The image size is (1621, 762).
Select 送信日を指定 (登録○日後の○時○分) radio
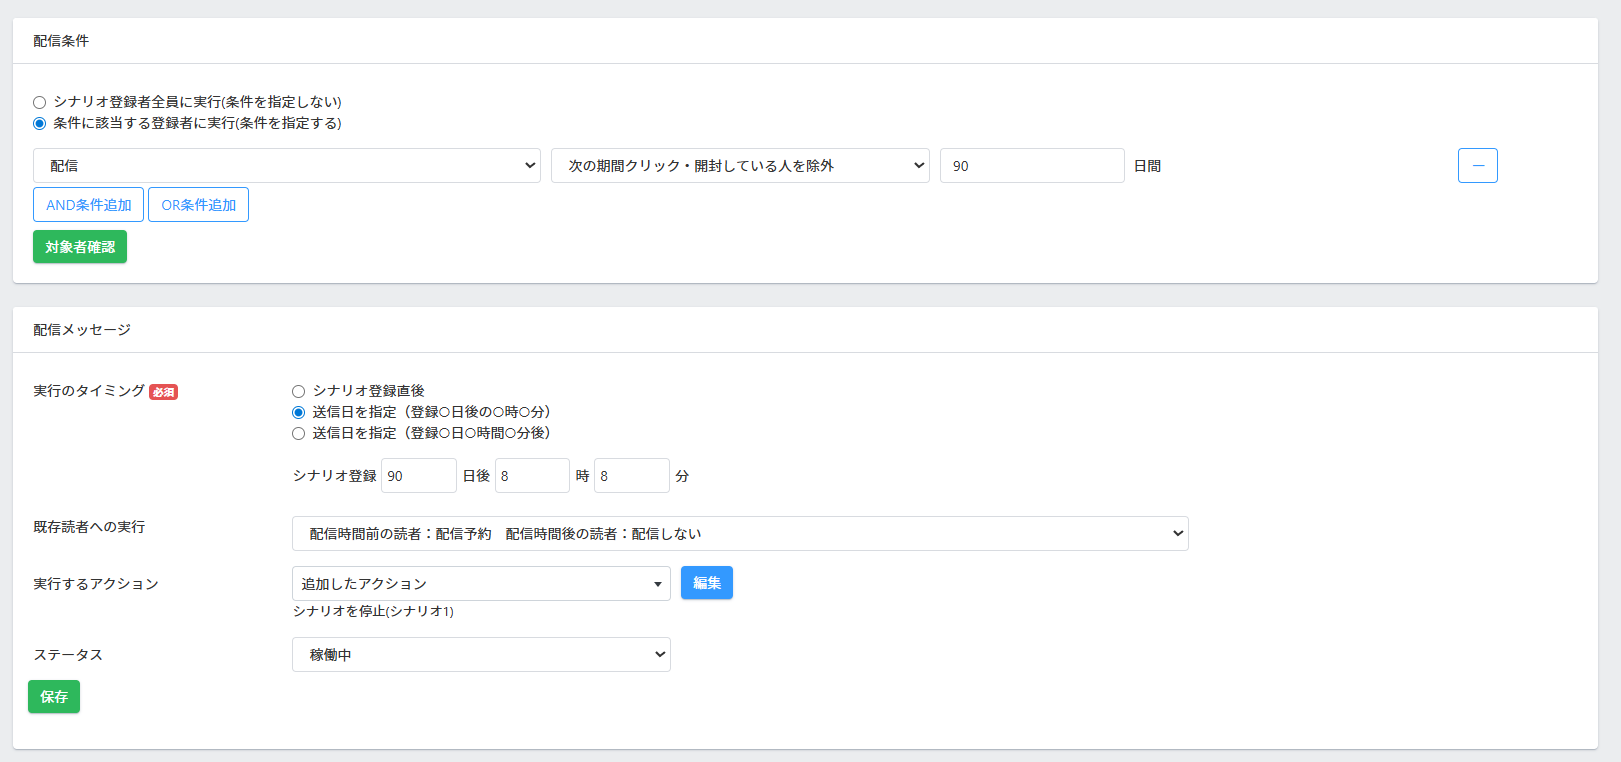(x=298, y=413)
